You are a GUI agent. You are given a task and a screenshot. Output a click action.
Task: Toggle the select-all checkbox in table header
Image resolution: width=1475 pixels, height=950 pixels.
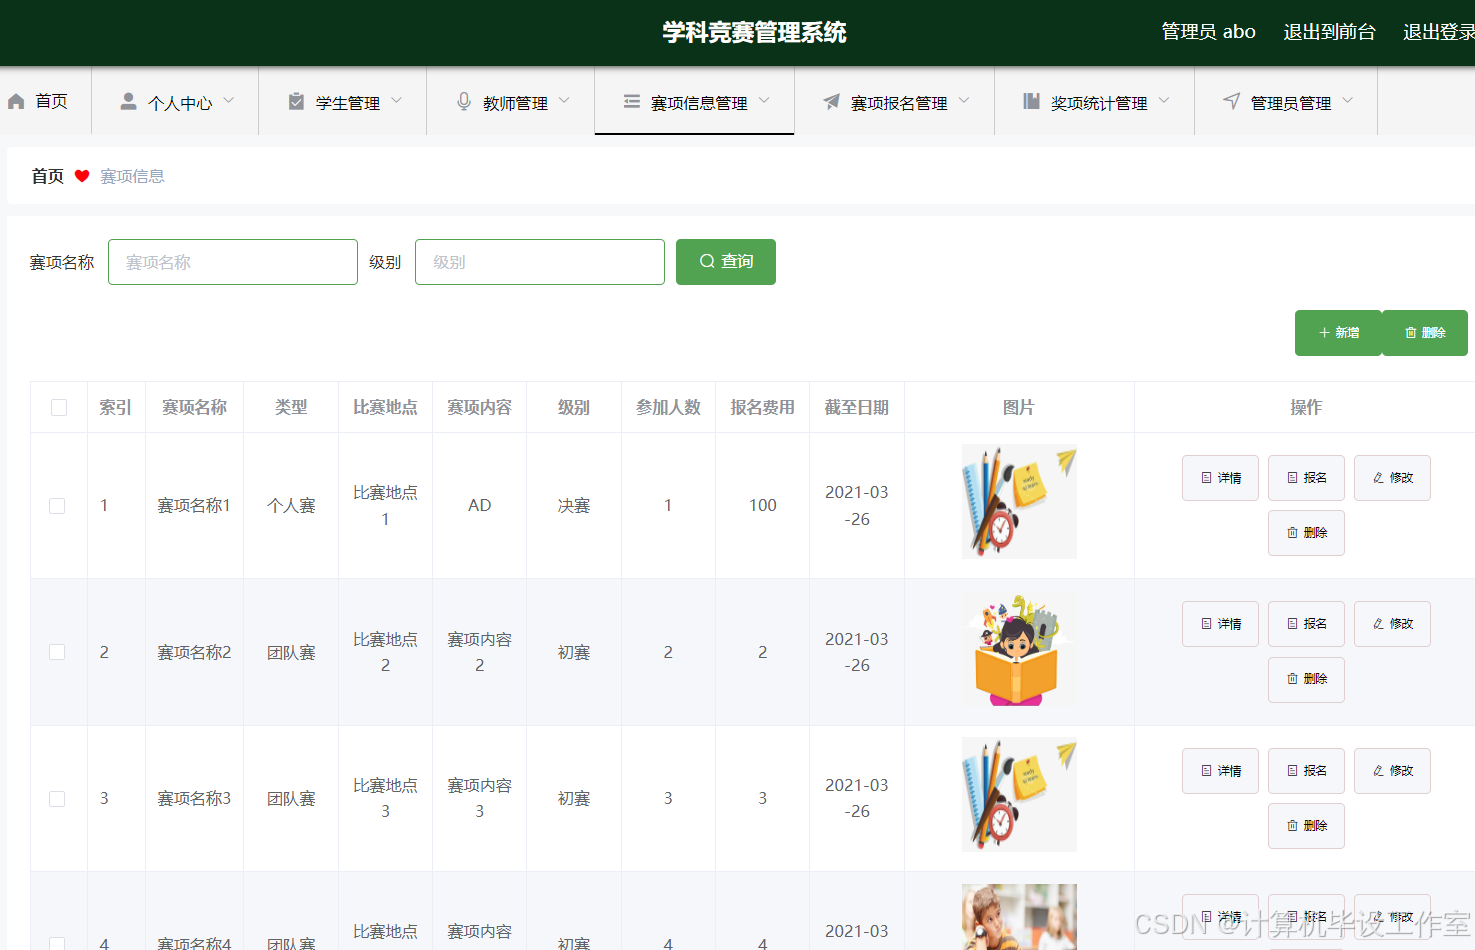(59, 407)
